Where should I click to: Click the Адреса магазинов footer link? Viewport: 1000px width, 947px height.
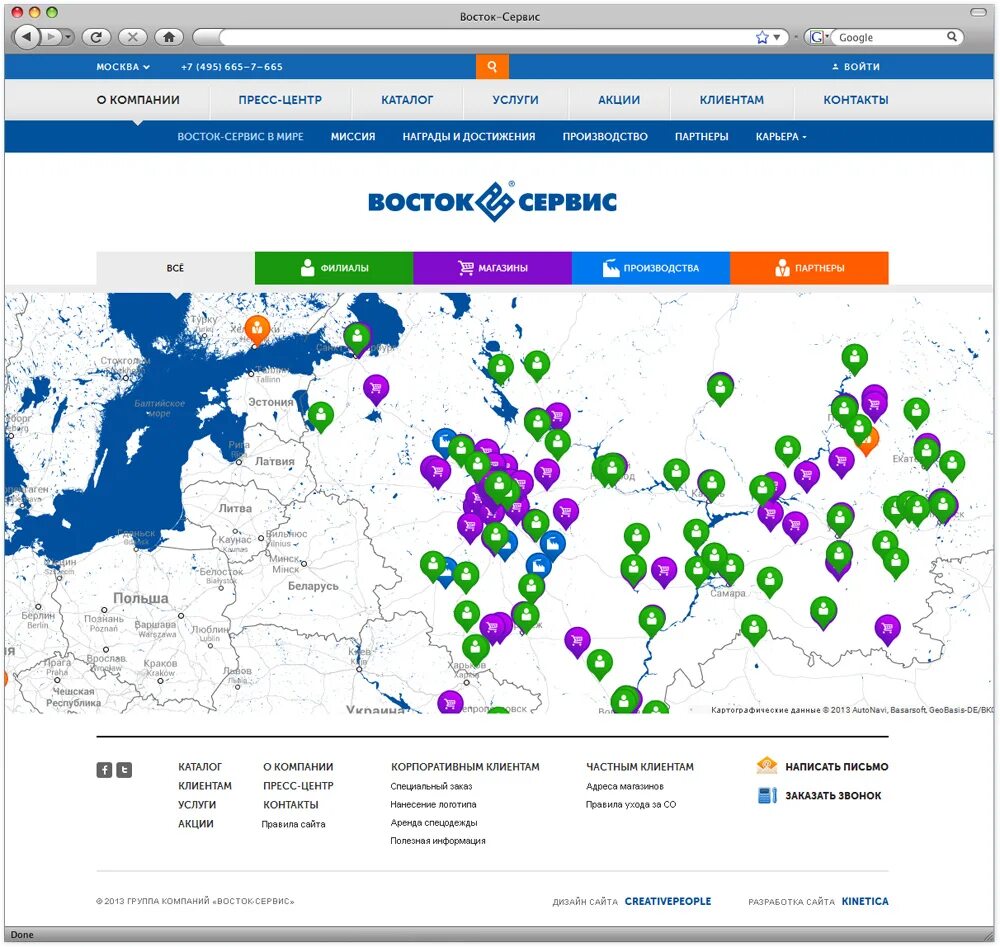tap(624, 786)
